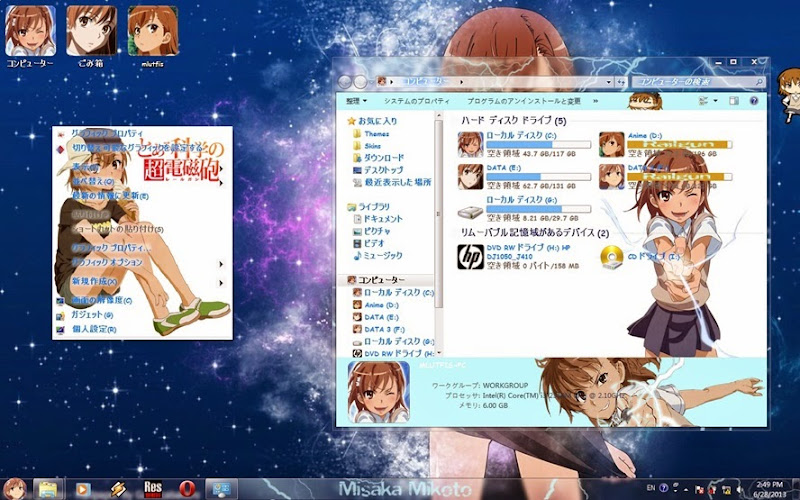Open ローカル ディスク (G:) drive in main pane
The image size is (800, 500).
[x=470, y=210]
